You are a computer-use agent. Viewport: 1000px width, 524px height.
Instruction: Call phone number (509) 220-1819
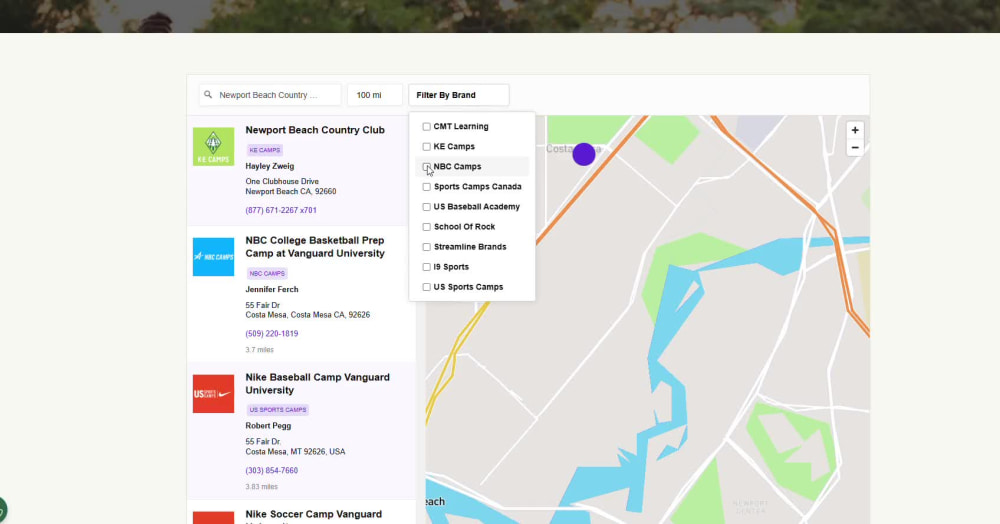(272, 333)
